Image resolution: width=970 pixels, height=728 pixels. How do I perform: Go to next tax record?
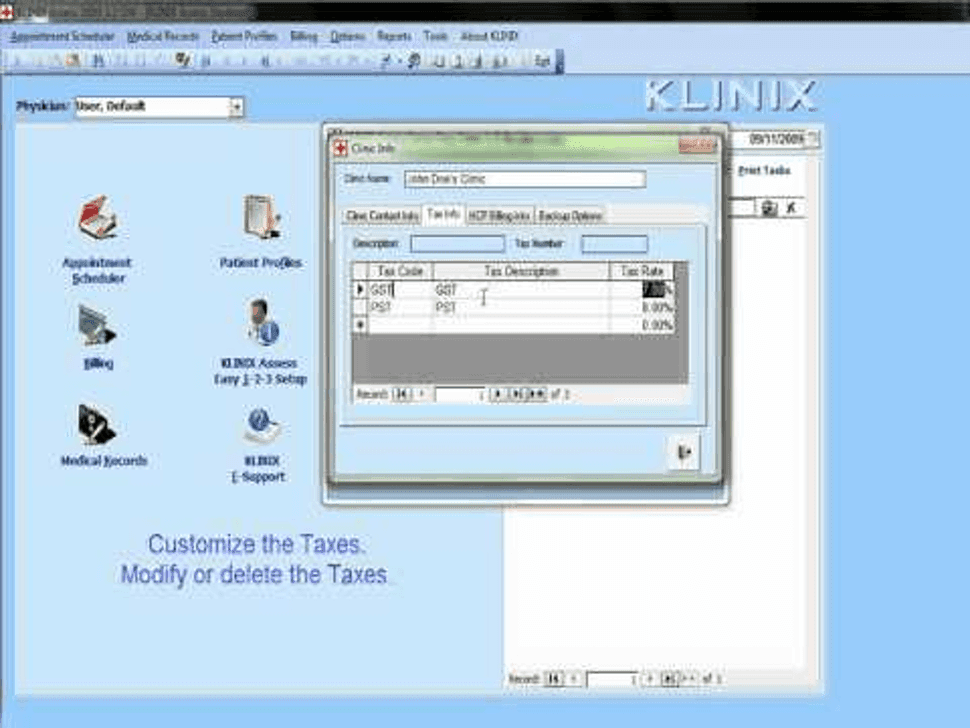(497, 395)
